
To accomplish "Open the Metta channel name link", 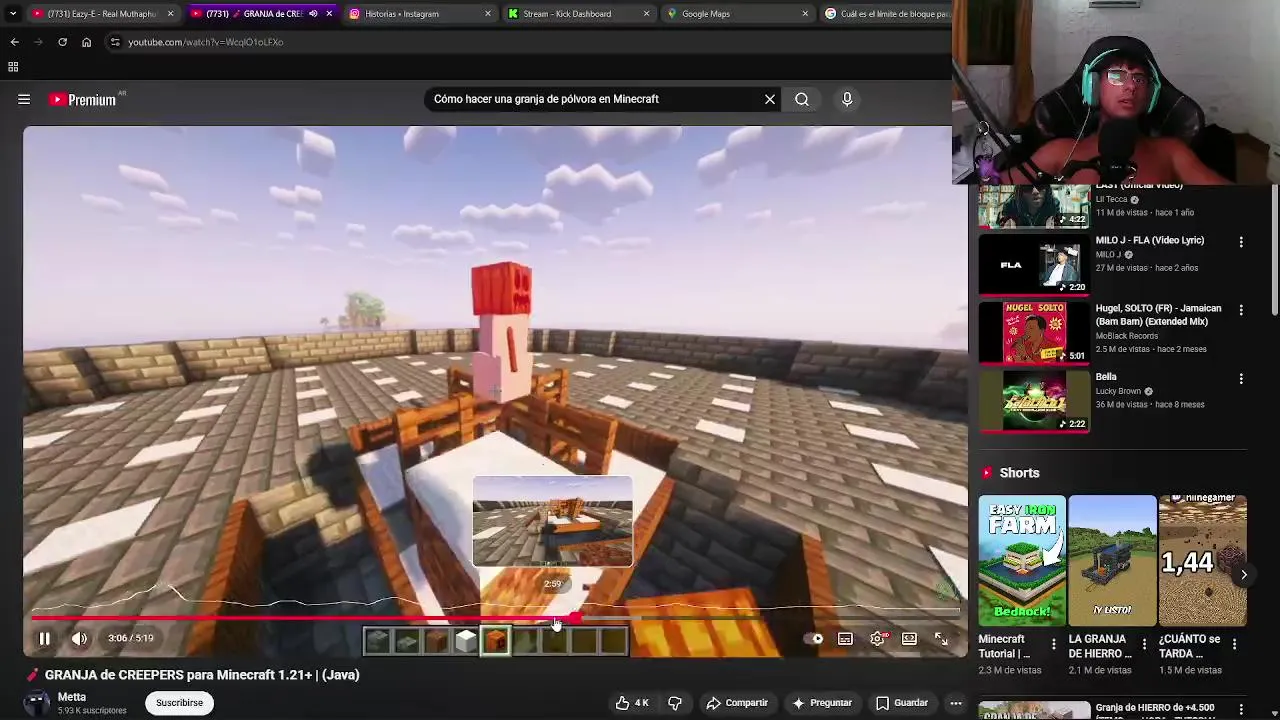I will [x=72, y=697].
